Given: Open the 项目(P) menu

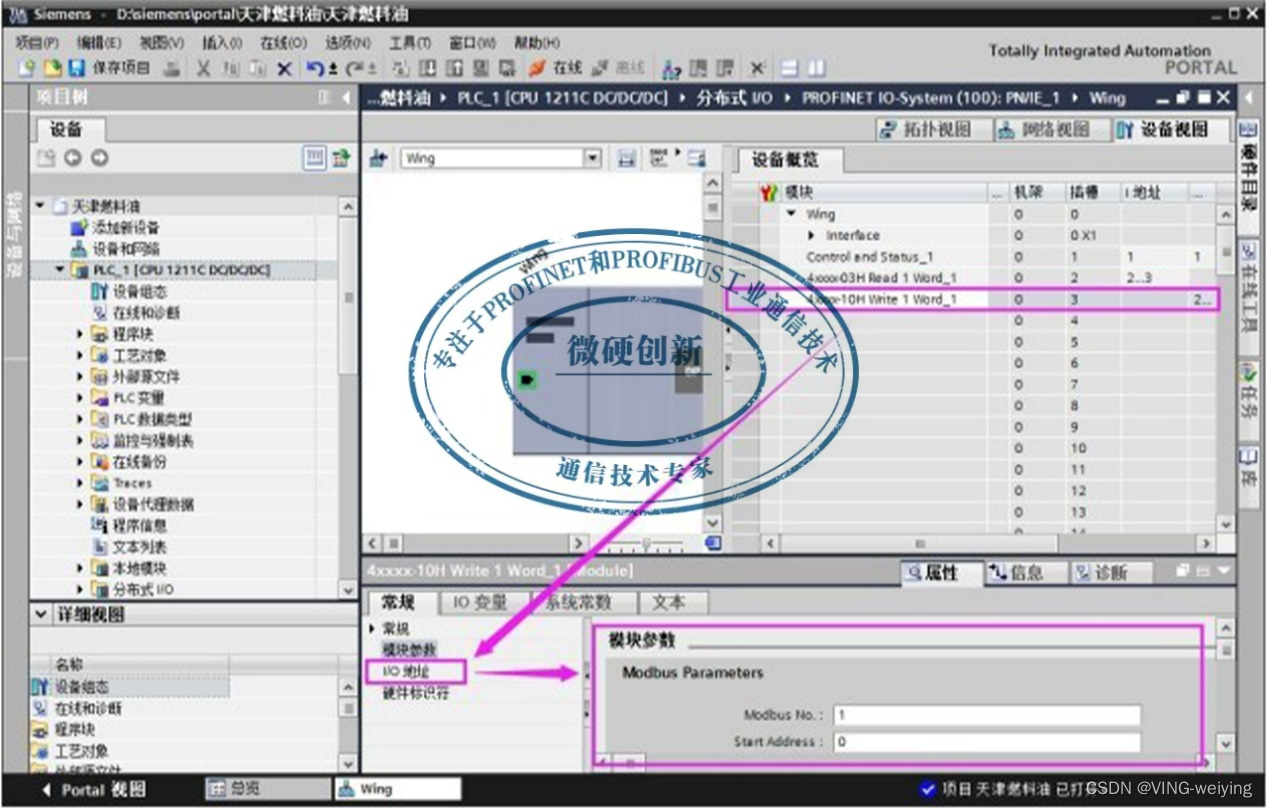Looking at the screenshot, I should [x=38, y=43].
